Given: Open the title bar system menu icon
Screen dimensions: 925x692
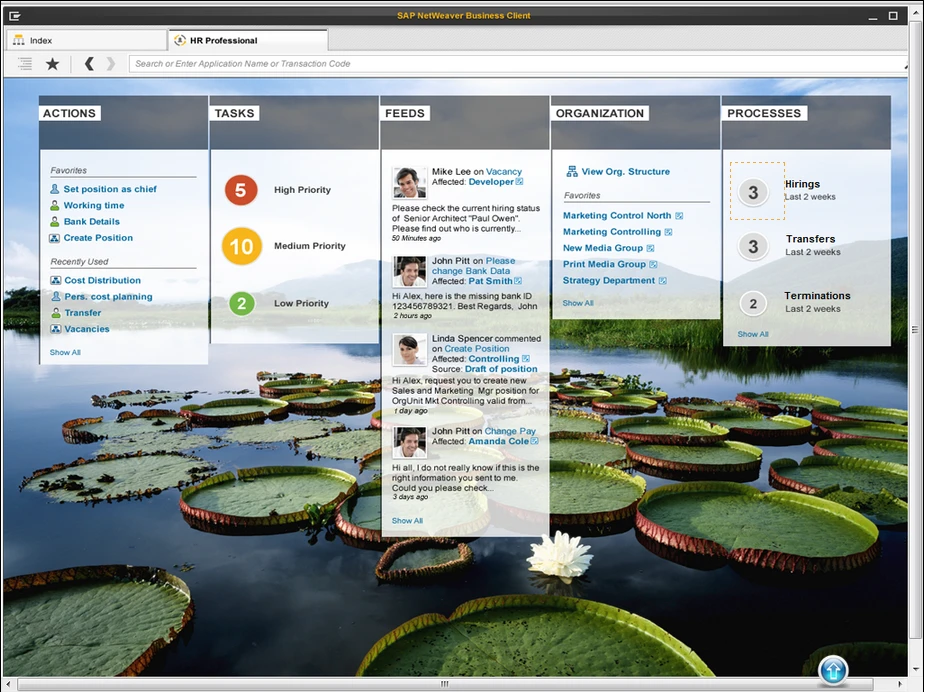Looking at the screenshot, I should 15,15.
